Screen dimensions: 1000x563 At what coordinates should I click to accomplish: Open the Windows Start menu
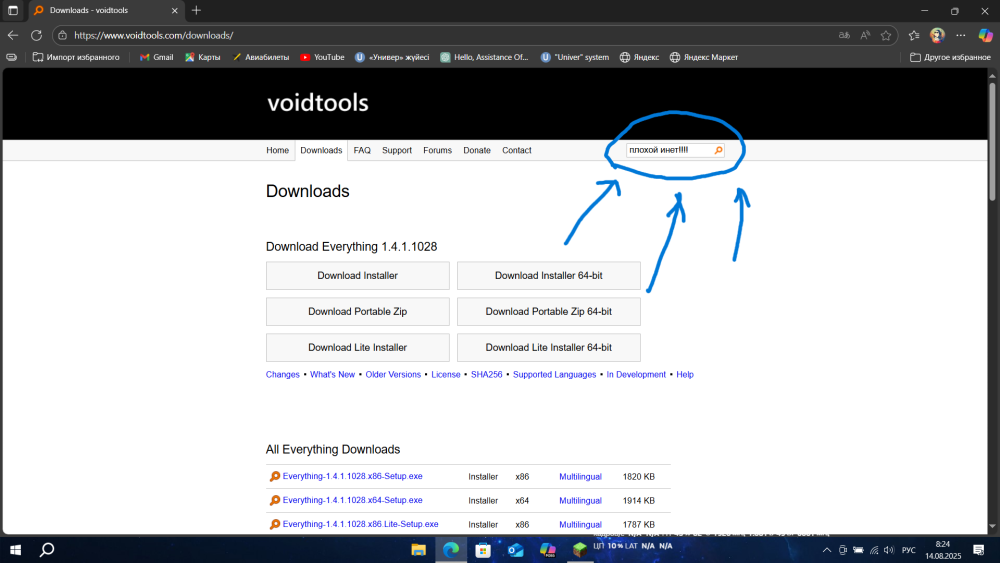click(15, 550)
